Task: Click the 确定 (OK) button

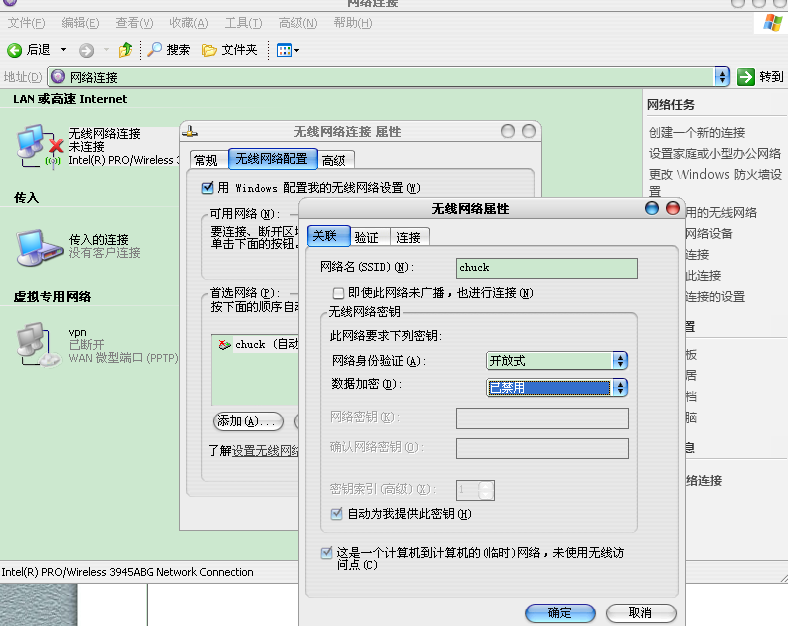Action: coord(560,613)
